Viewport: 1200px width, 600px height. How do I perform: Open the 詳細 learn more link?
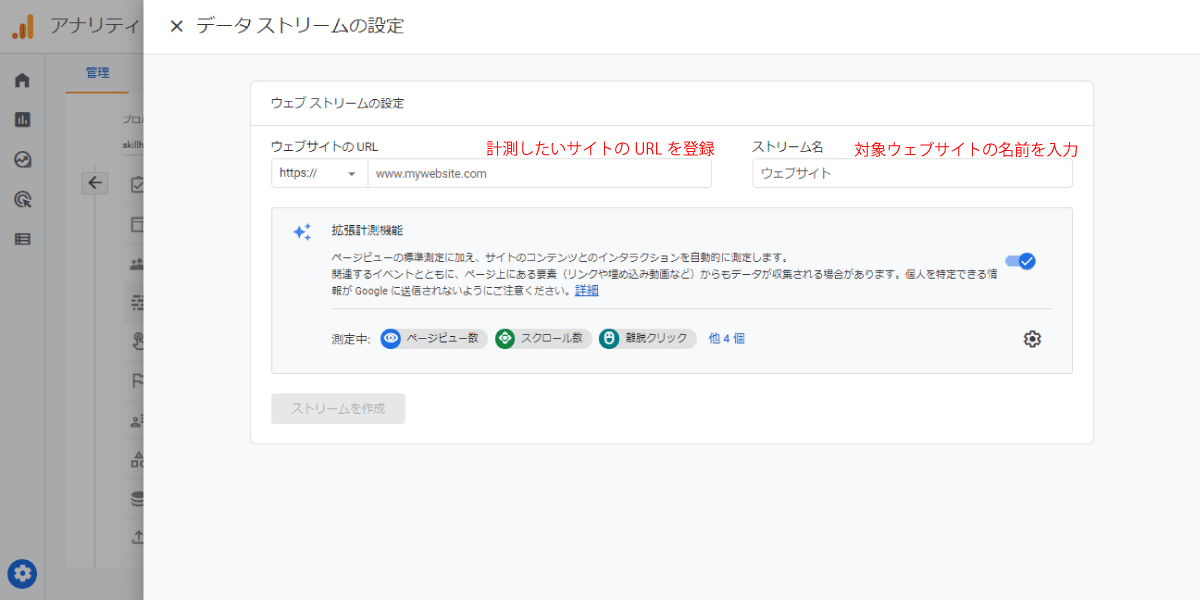587,290
